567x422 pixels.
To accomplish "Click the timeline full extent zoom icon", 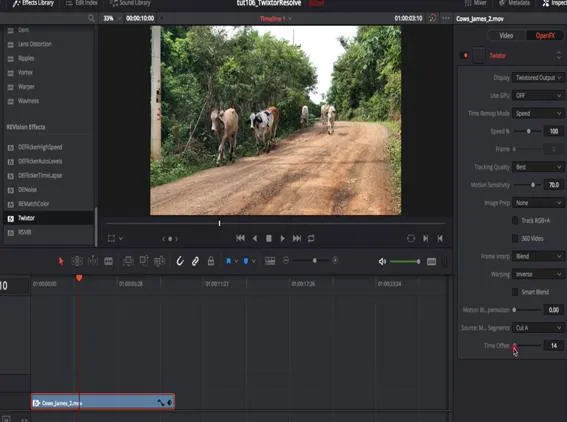I will (270, 261).
